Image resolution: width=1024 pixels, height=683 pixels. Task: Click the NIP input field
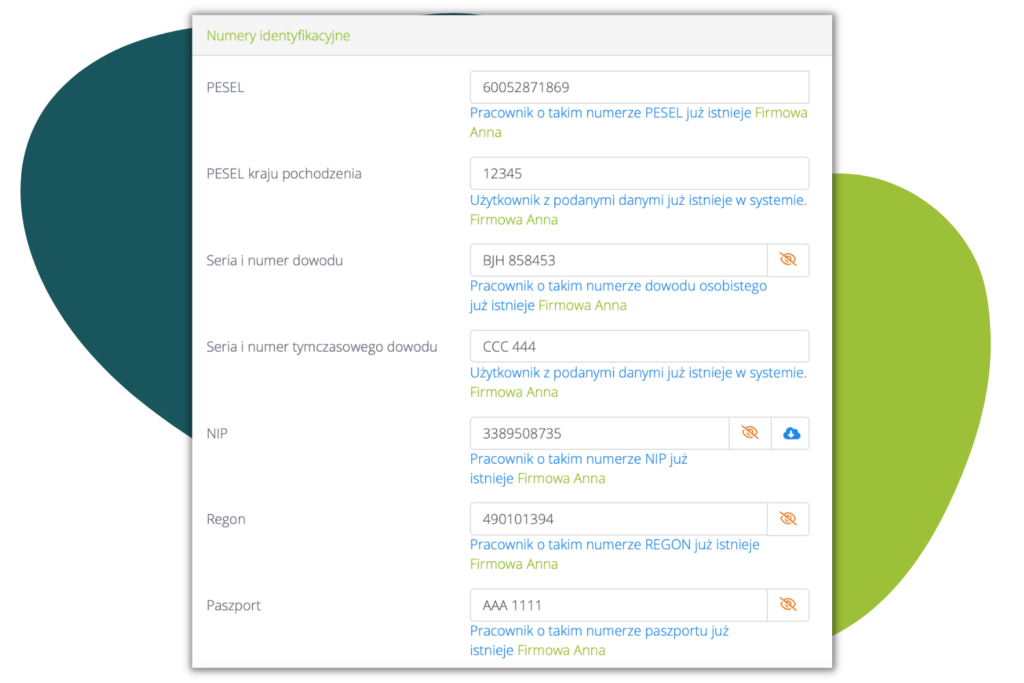coord(599,433)
